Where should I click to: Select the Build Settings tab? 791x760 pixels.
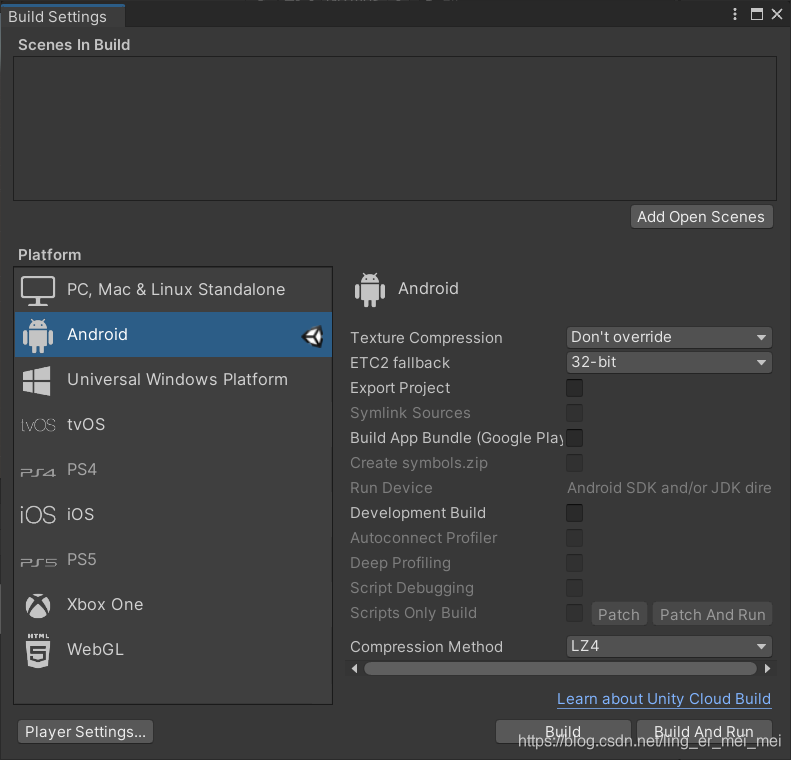[x=63, y=16]
